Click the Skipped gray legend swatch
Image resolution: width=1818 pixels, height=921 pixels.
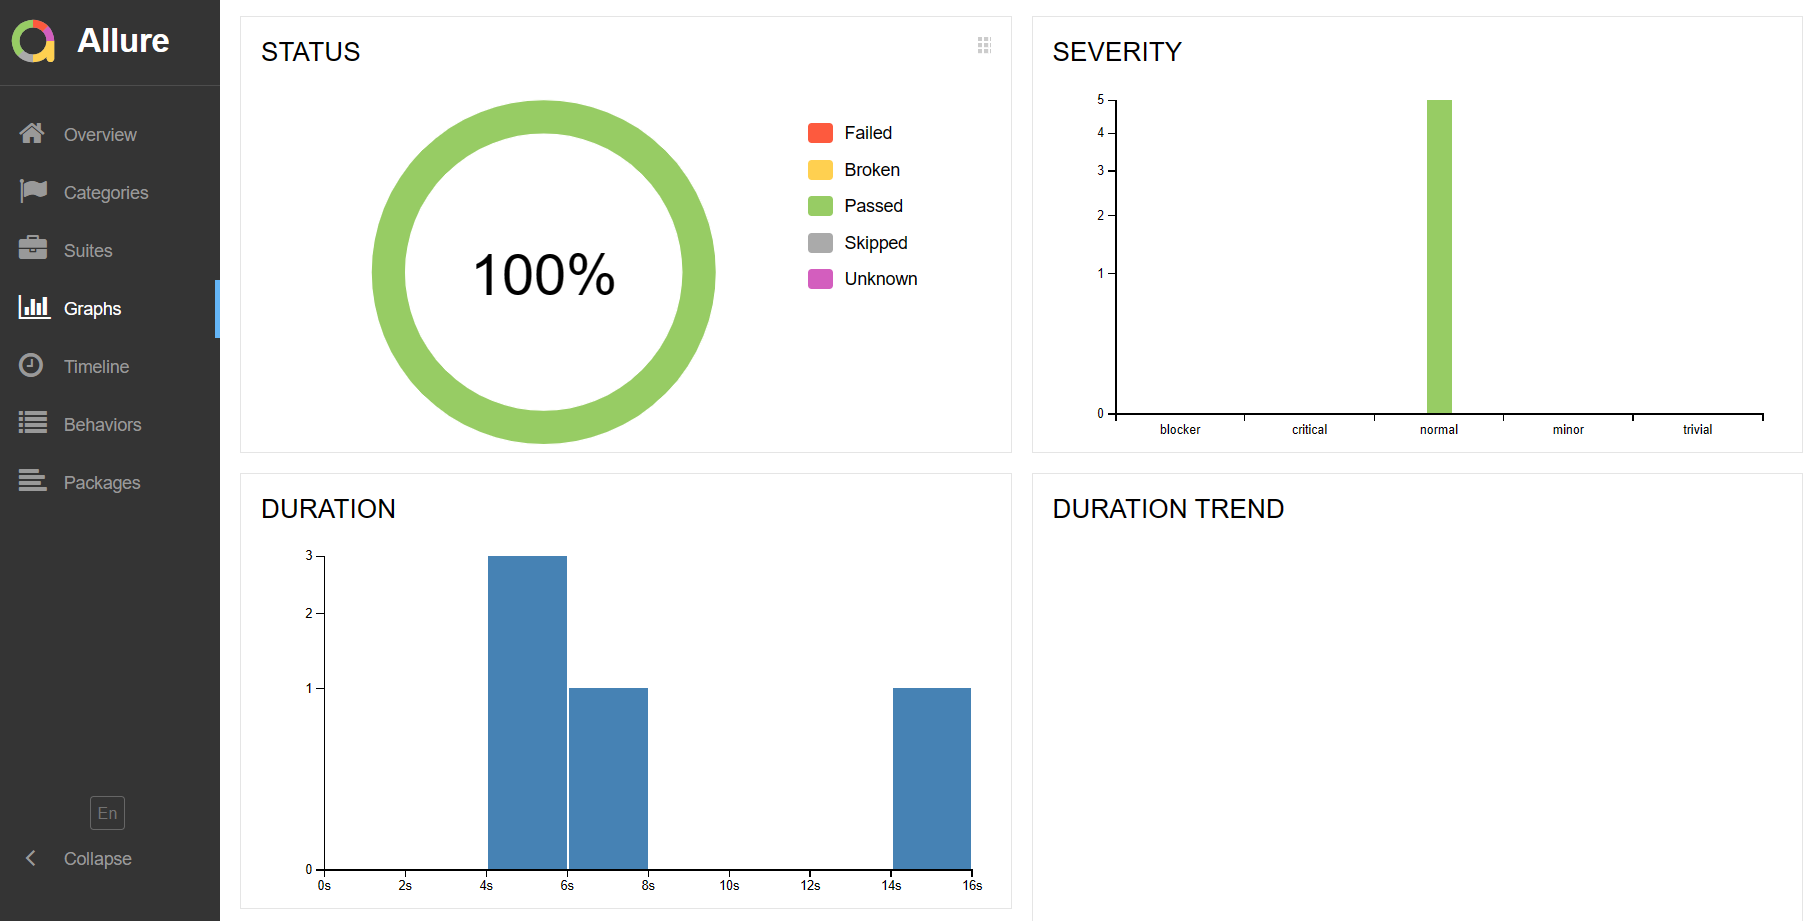[820, 243]
